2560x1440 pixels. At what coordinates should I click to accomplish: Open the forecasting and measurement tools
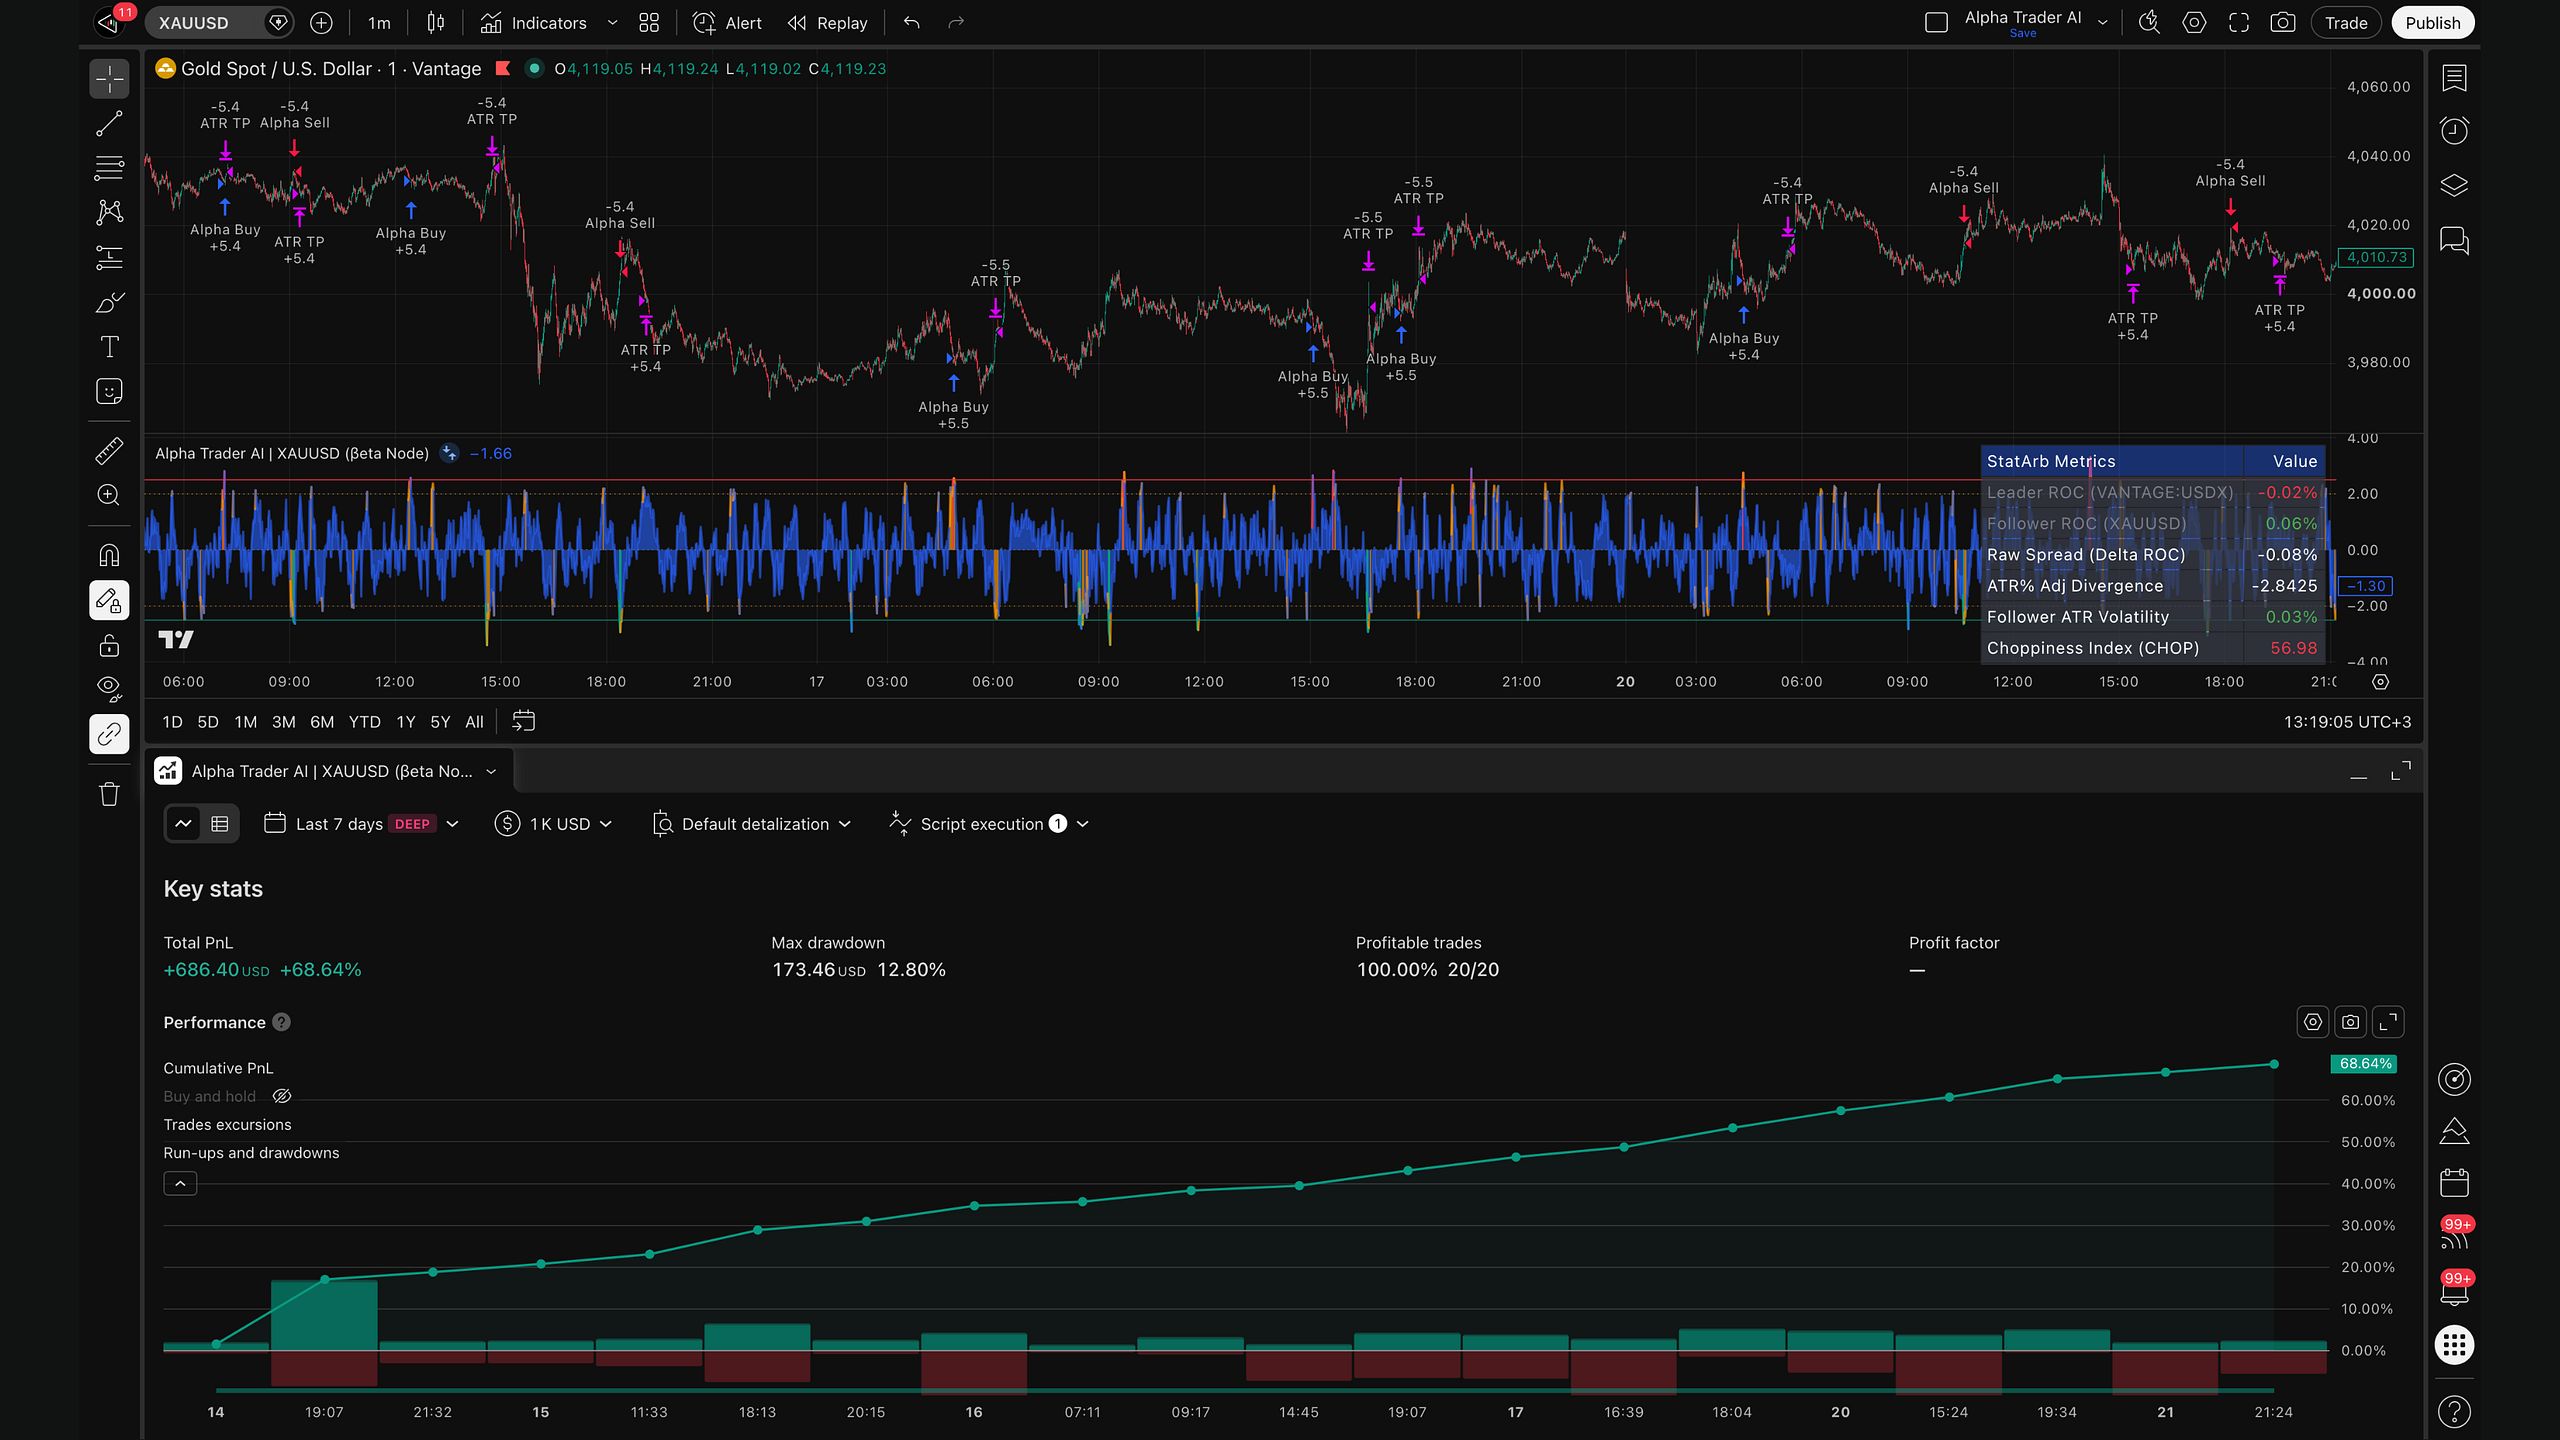(109, 257)
